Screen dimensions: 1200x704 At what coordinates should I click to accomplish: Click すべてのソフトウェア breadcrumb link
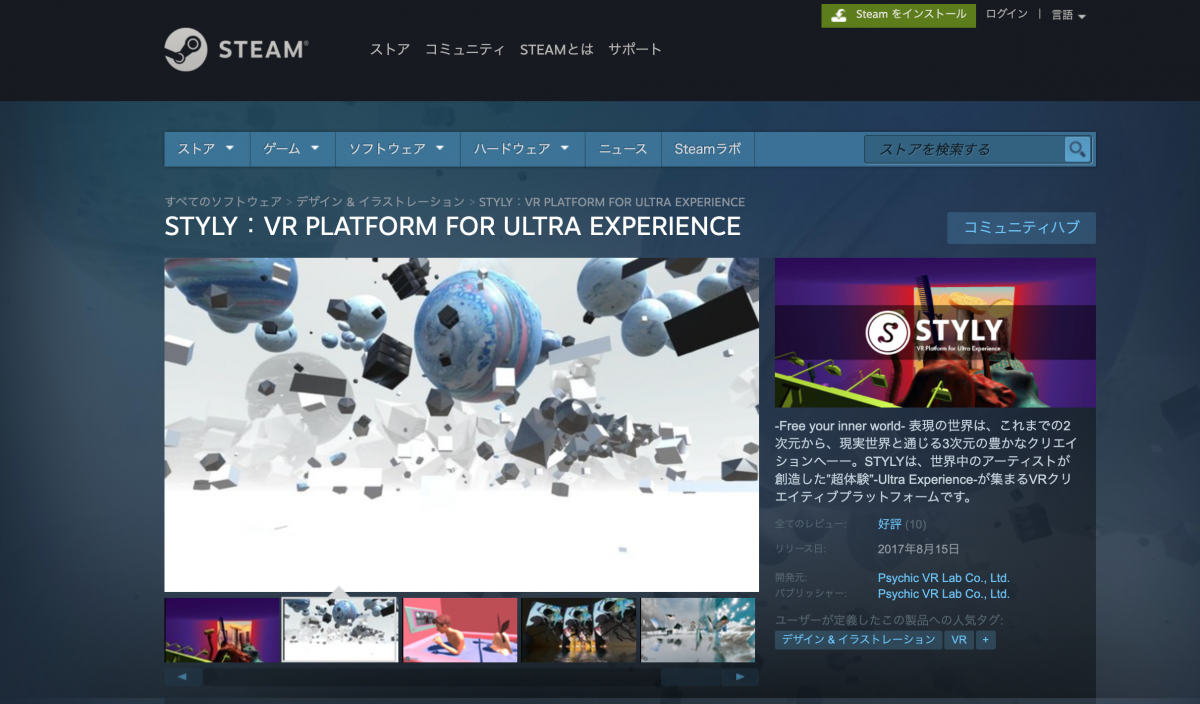(223, 202)
